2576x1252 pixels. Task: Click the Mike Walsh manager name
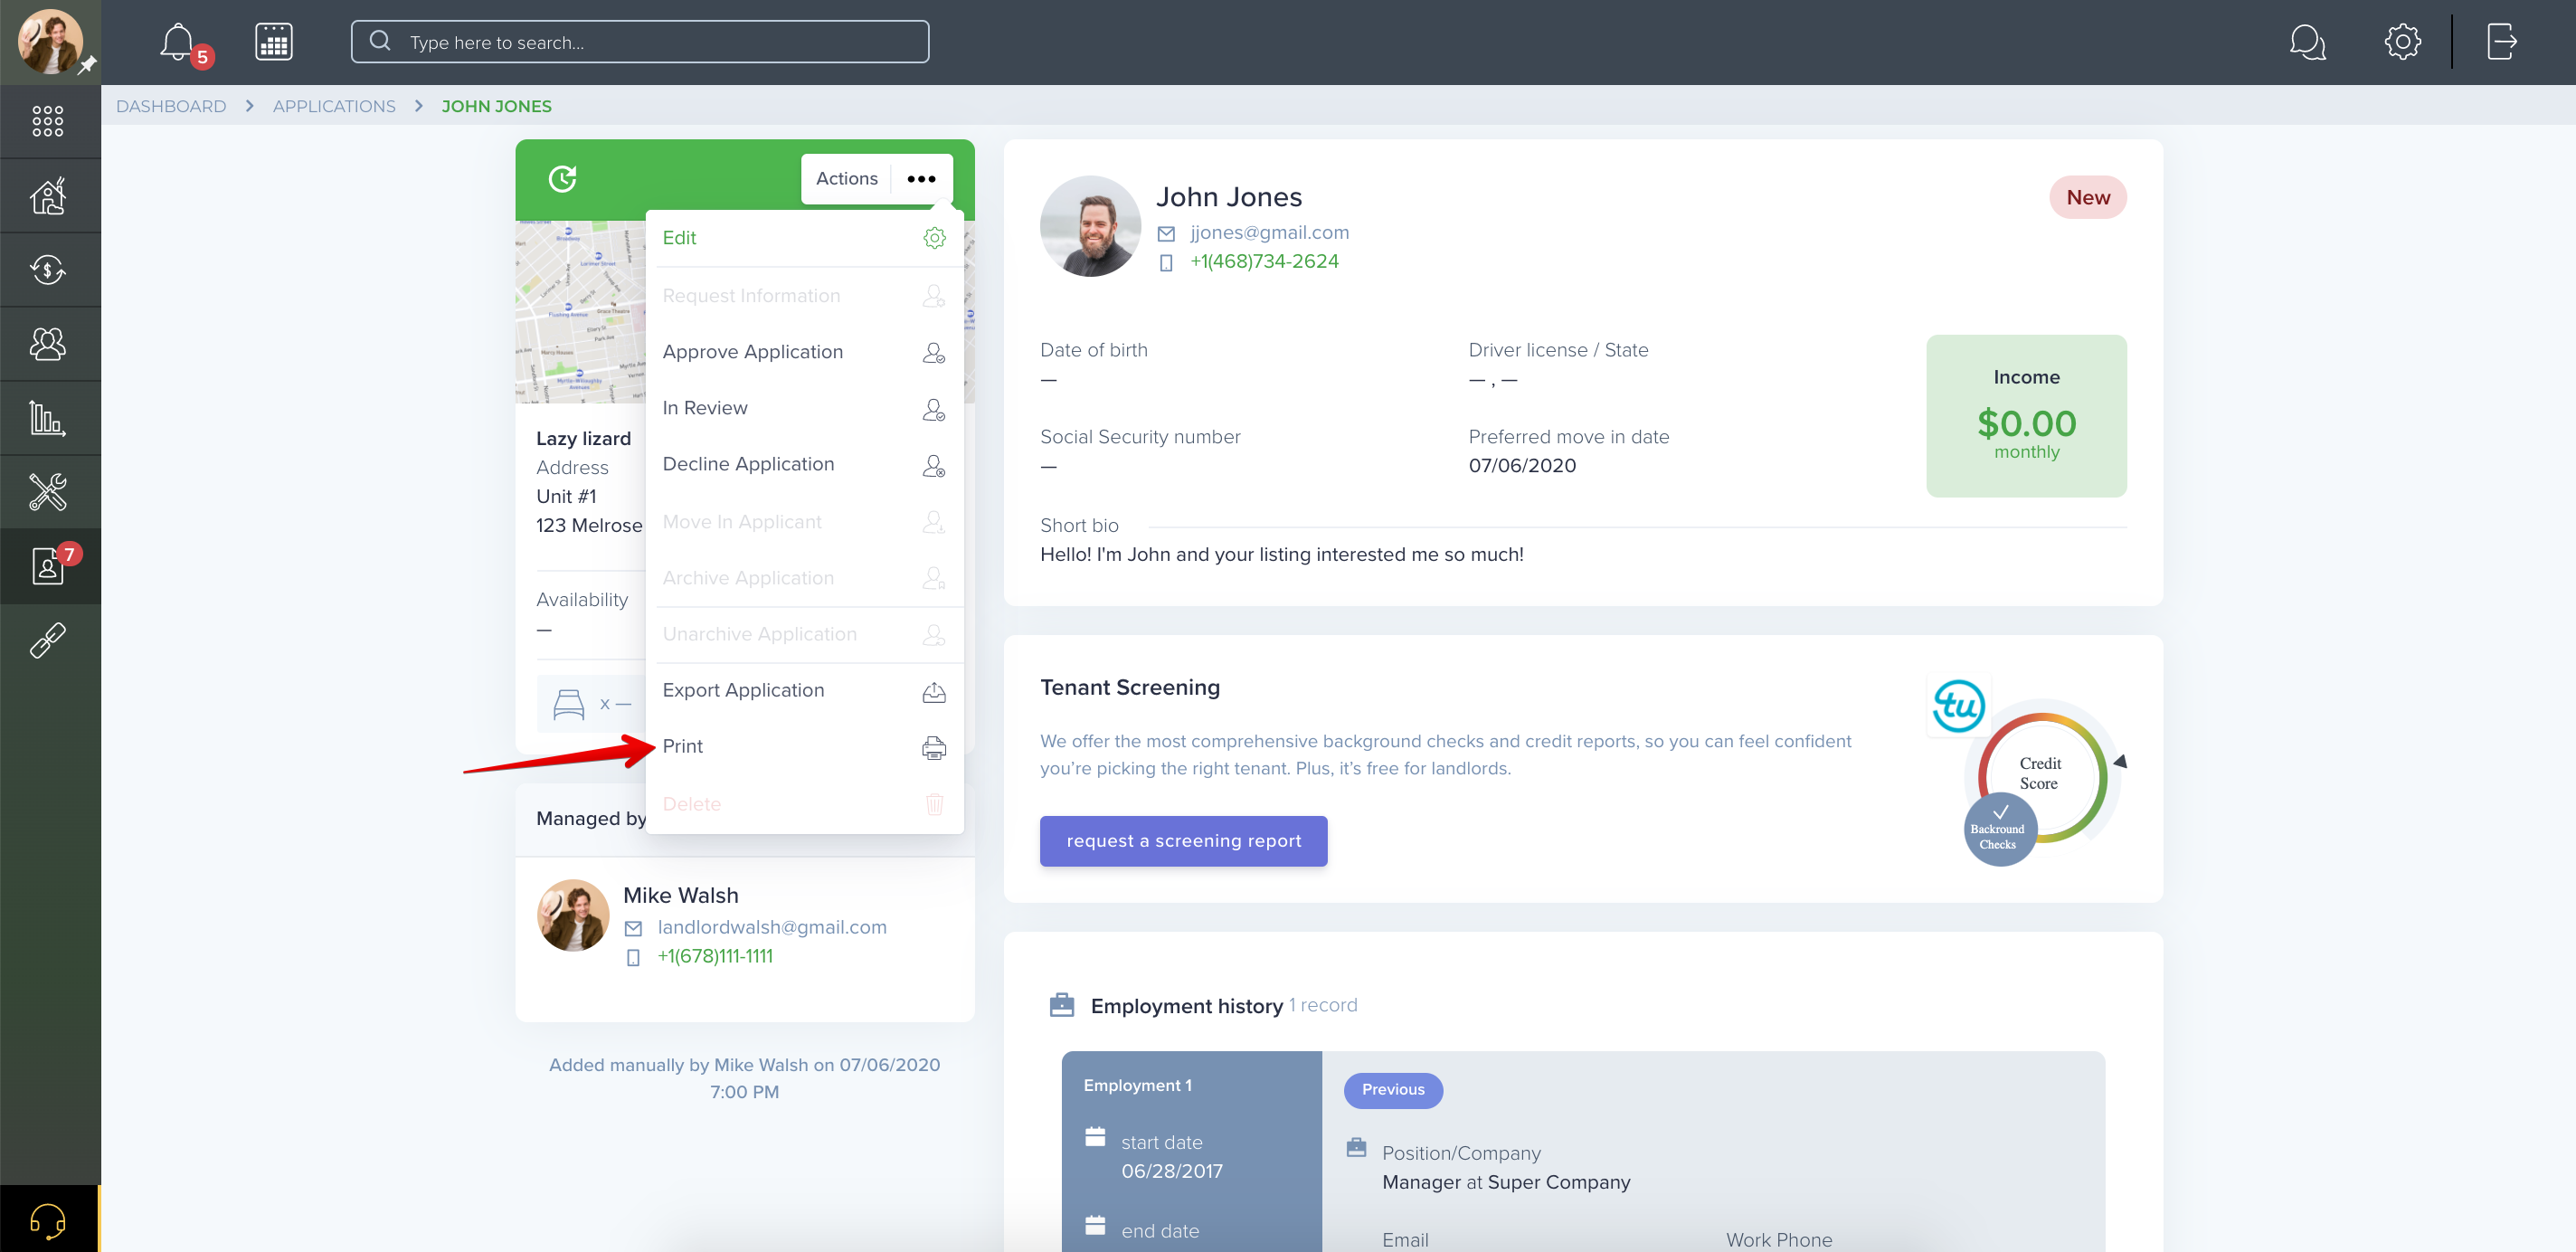681,896
